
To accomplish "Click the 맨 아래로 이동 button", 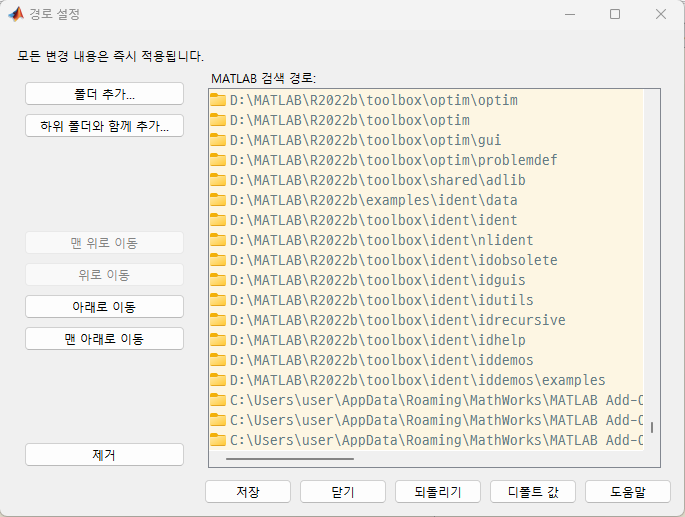I will pyautogui.click(x=104, y=339).
